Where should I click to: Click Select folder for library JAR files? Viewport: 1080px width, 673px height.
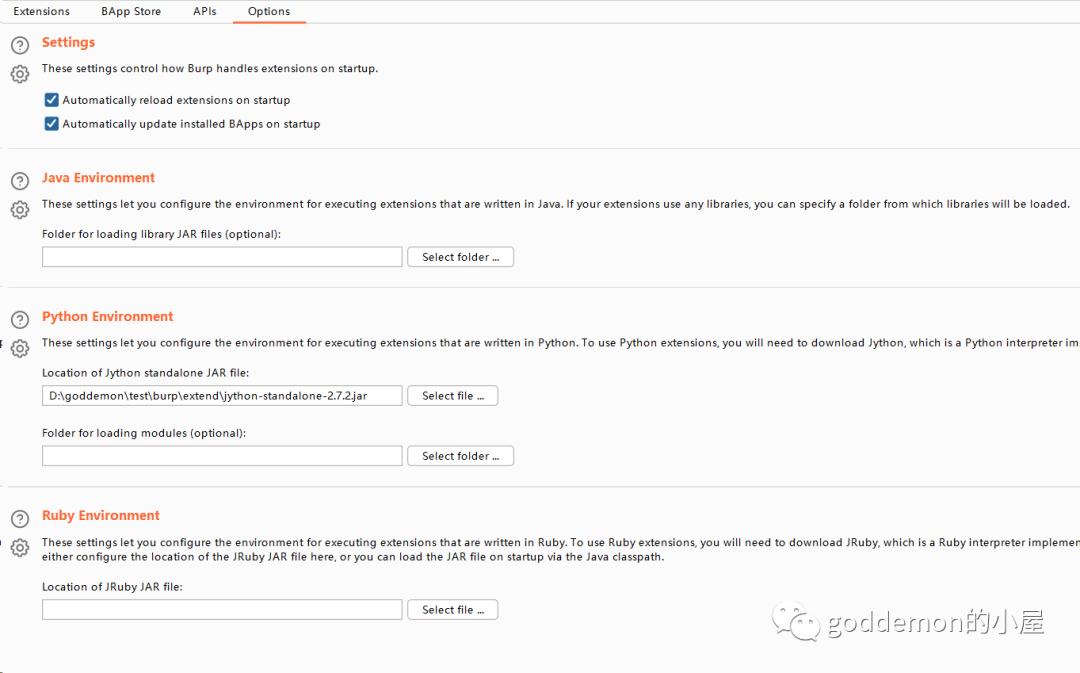tap(460, 257)
